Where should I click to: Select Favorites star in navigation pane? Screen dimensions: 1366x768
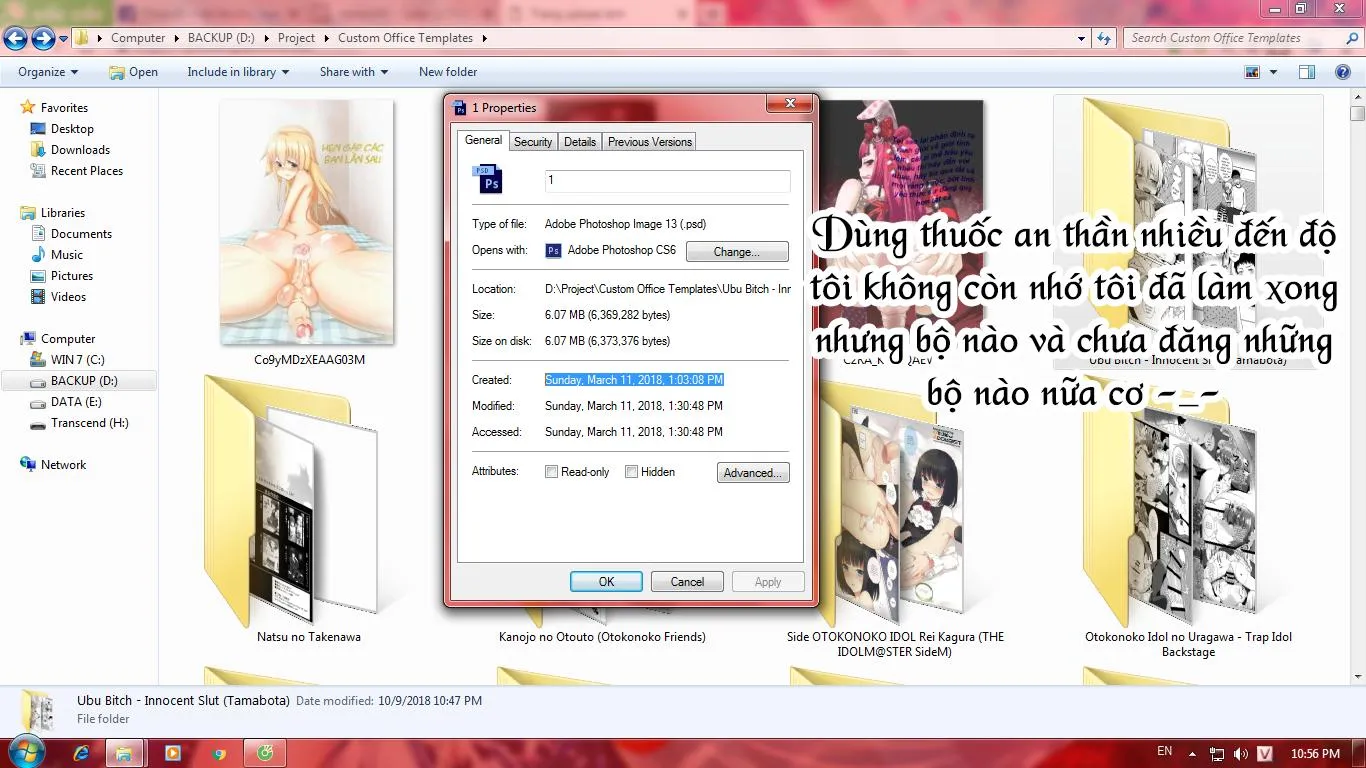(28, 107)
